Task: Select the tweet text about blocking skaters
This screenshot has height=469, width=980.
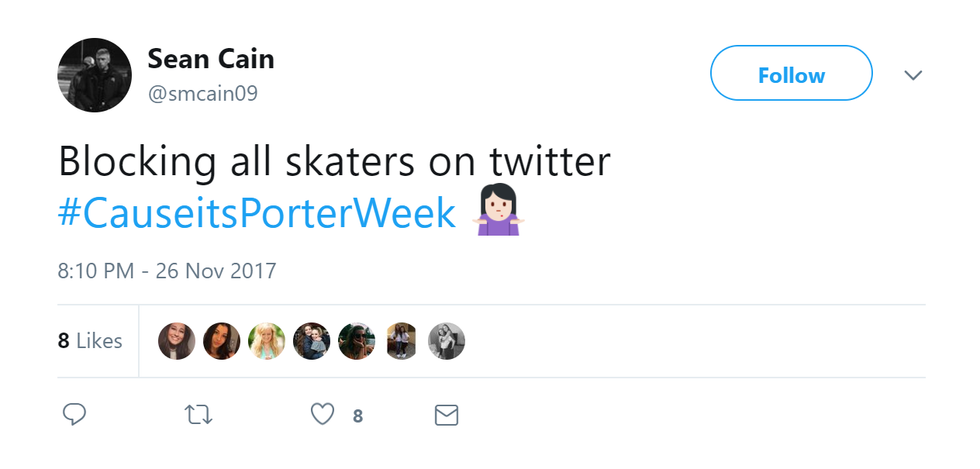Action: (x=333, y=162)
